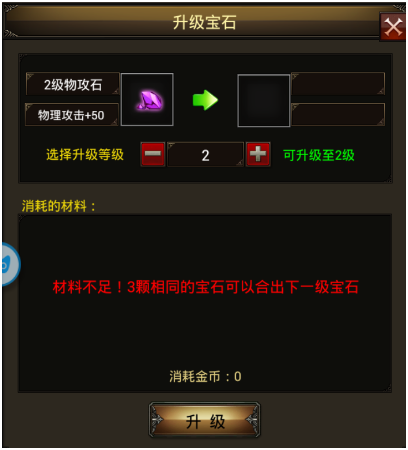Decrease upgrade level with red minus button
Screen dimensions: 408x450
(153, 154)
